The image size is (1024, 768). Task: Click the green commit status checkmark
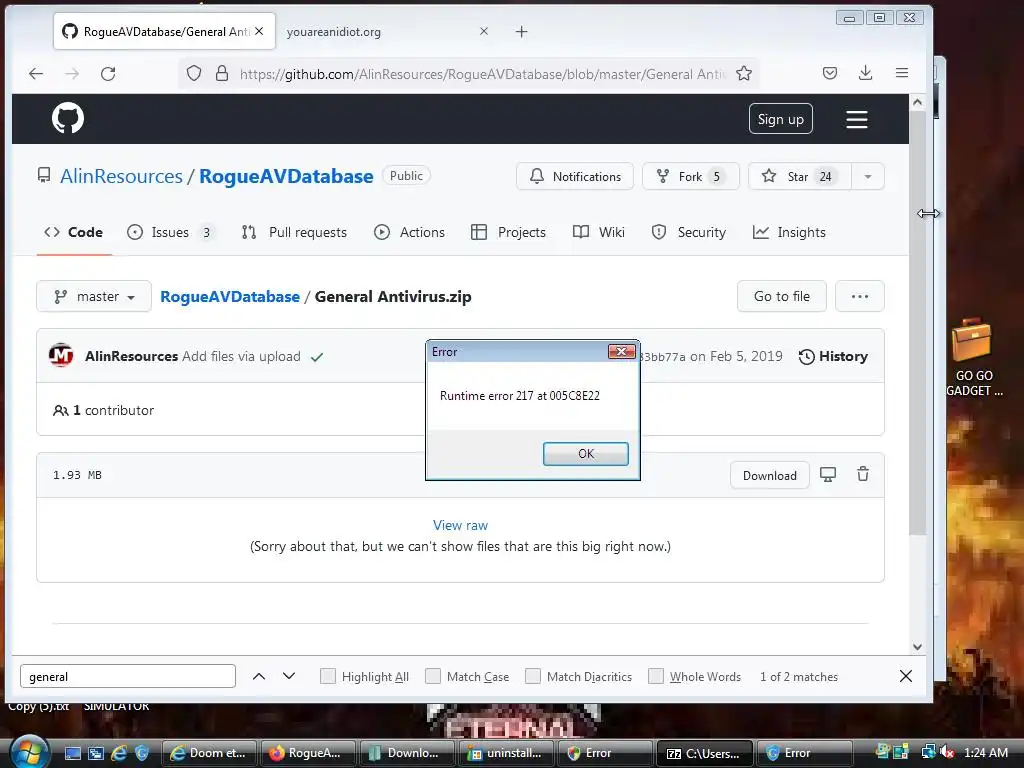317,357
